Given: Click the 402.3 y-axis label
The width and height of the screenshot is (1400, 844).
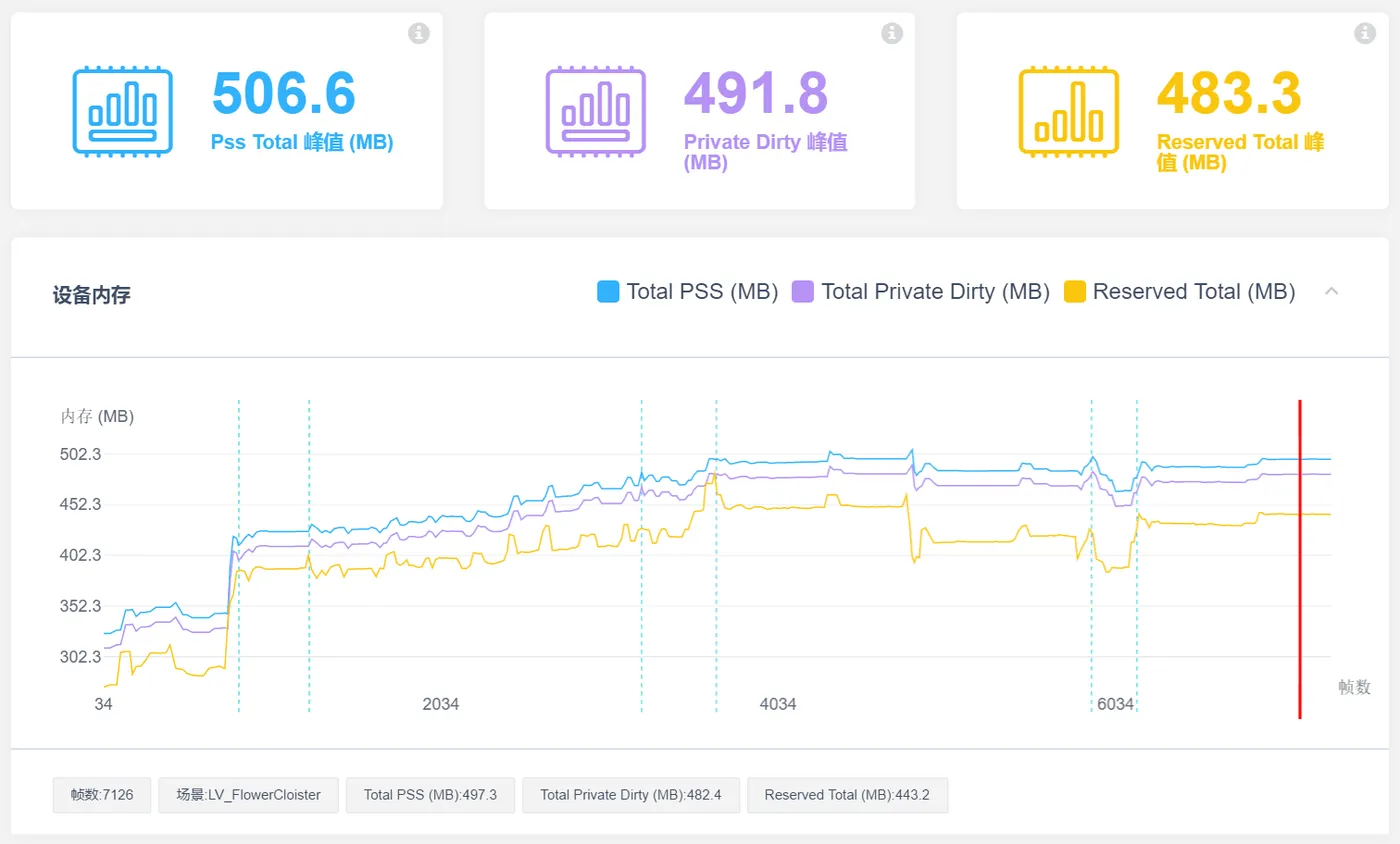Looking at the screenshot, I should tap(81, 555).
